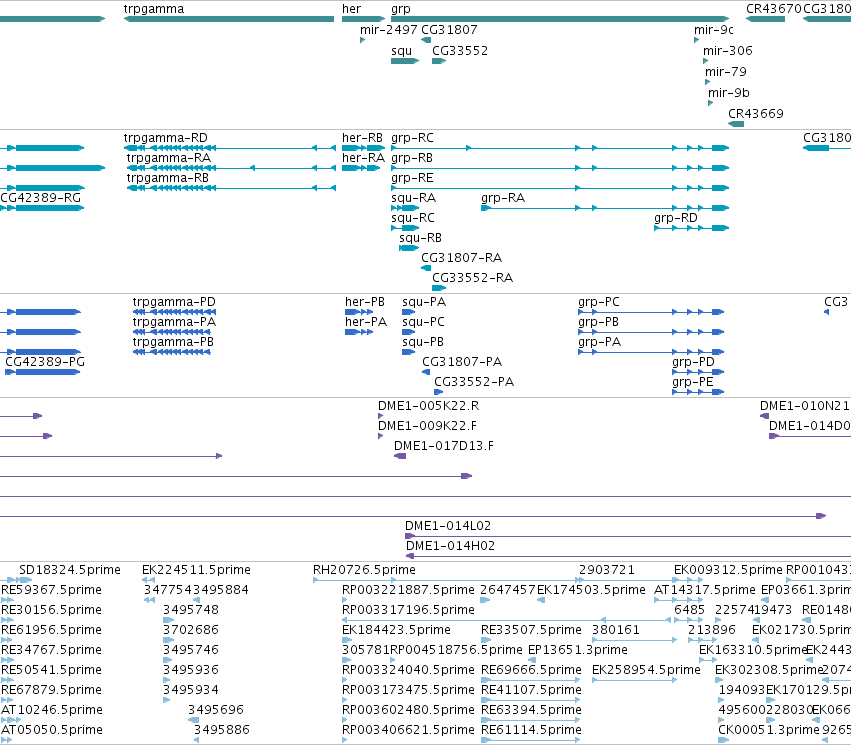The width and height of the screenshot is (851, 745).
Task: Select the mir-9c label
Action: click(714, 29)
